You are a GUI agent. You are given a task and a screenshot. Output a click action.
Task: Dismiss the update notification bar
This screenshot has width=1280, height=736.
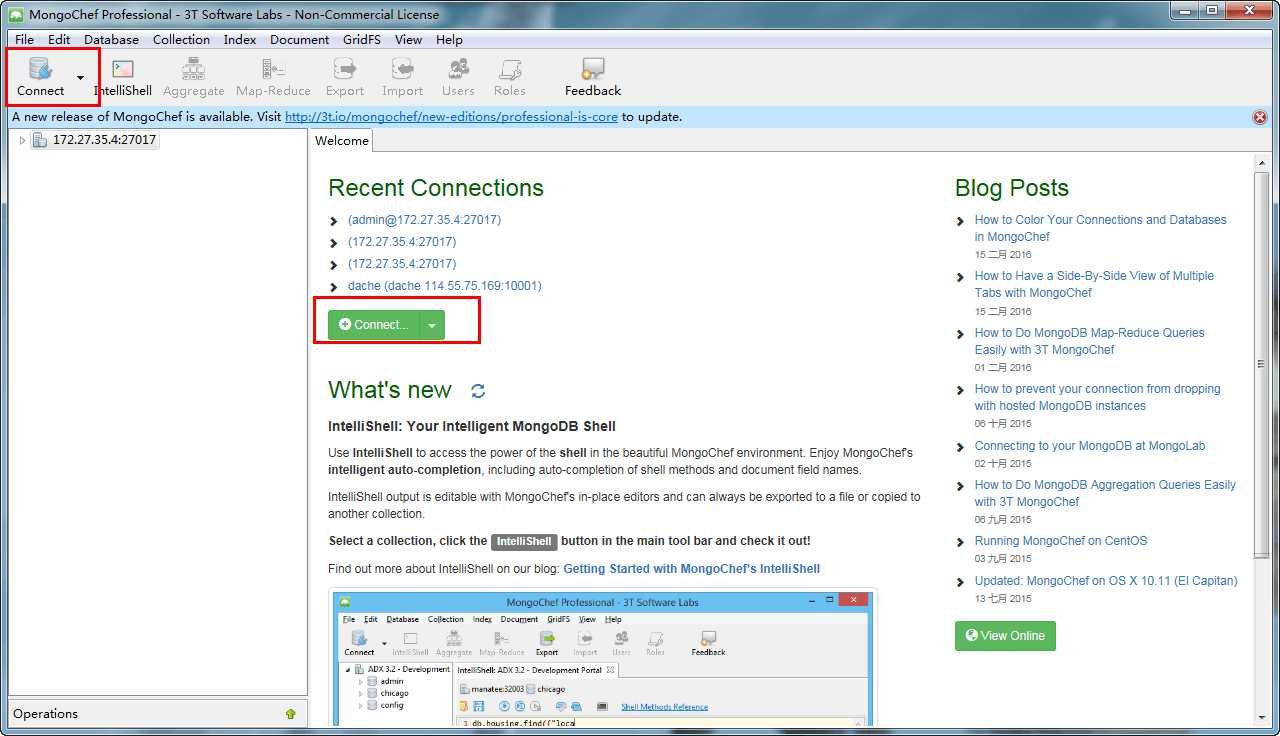pyautogui.click(x=1260, y=117)
